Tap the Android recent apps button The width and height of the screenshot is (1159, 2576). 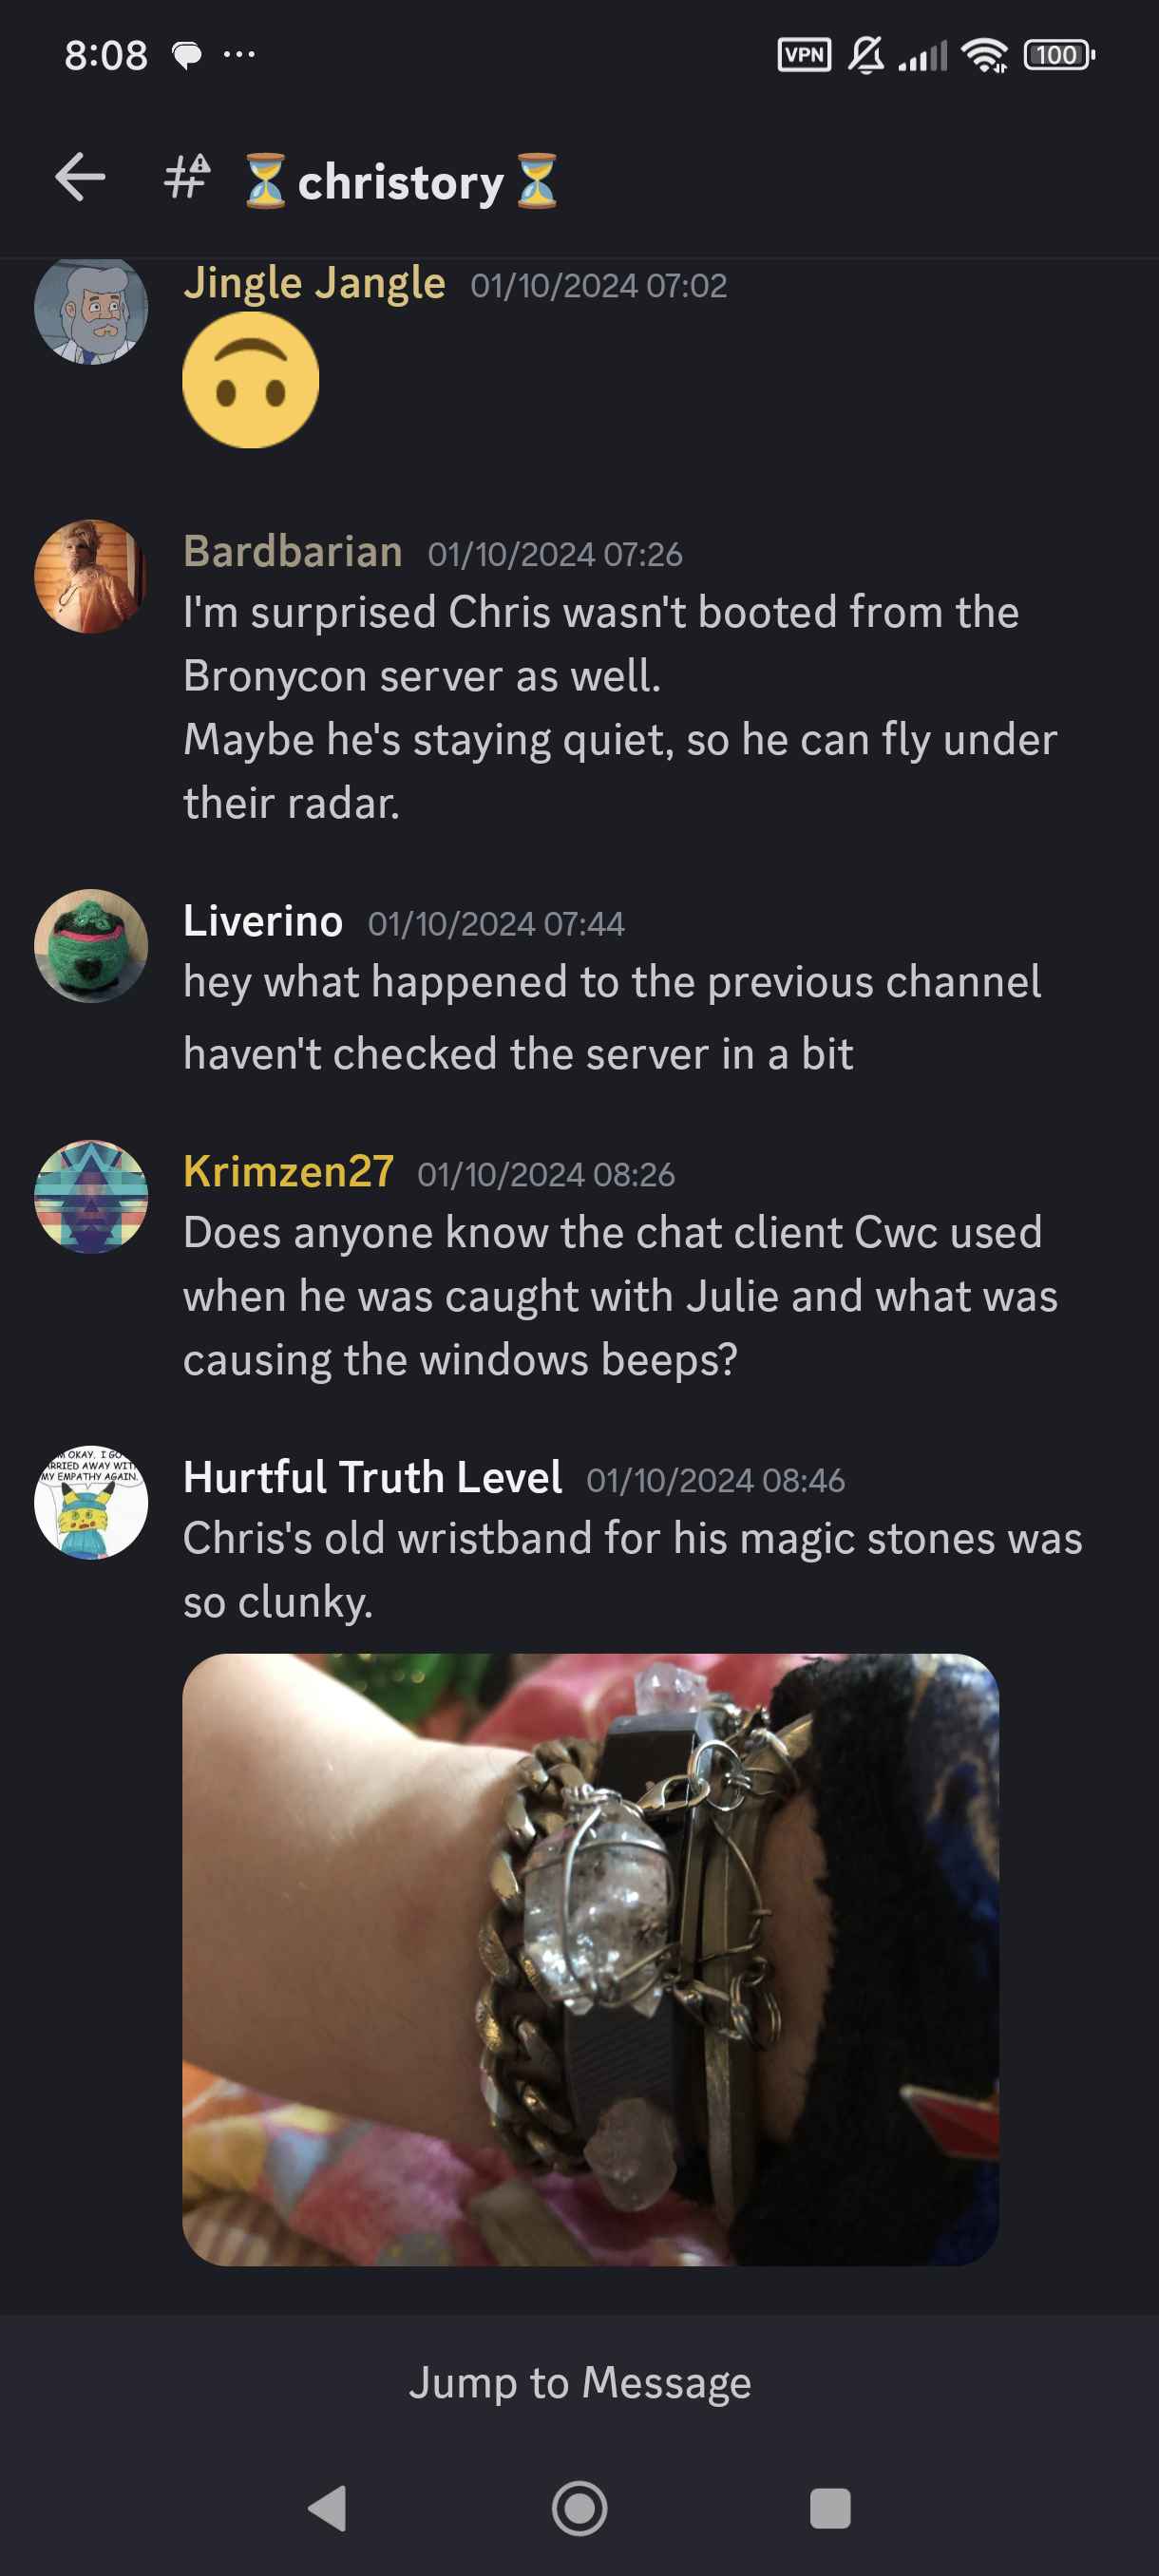[830, 2509]
